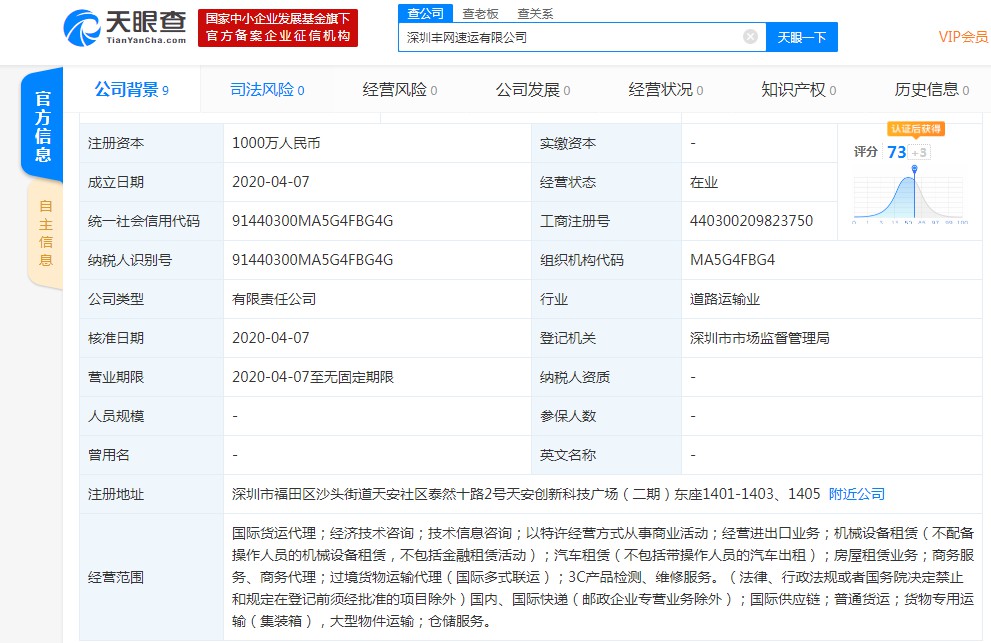Click the red 官方备案企业征信机构 banner
This screenshot has height=643, width=991.
278,28
